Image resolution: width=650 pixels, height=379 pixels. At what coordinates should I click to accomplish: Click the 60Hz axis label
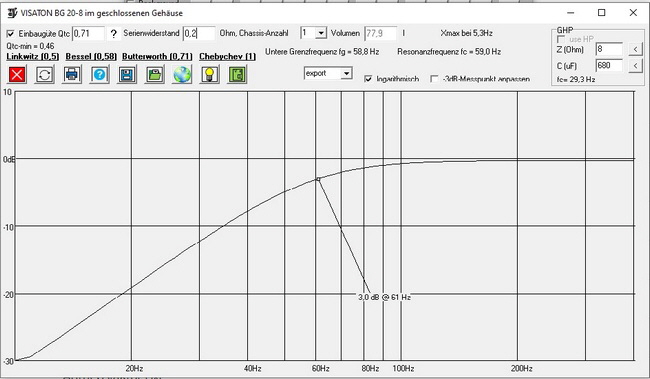click(320, 368)
